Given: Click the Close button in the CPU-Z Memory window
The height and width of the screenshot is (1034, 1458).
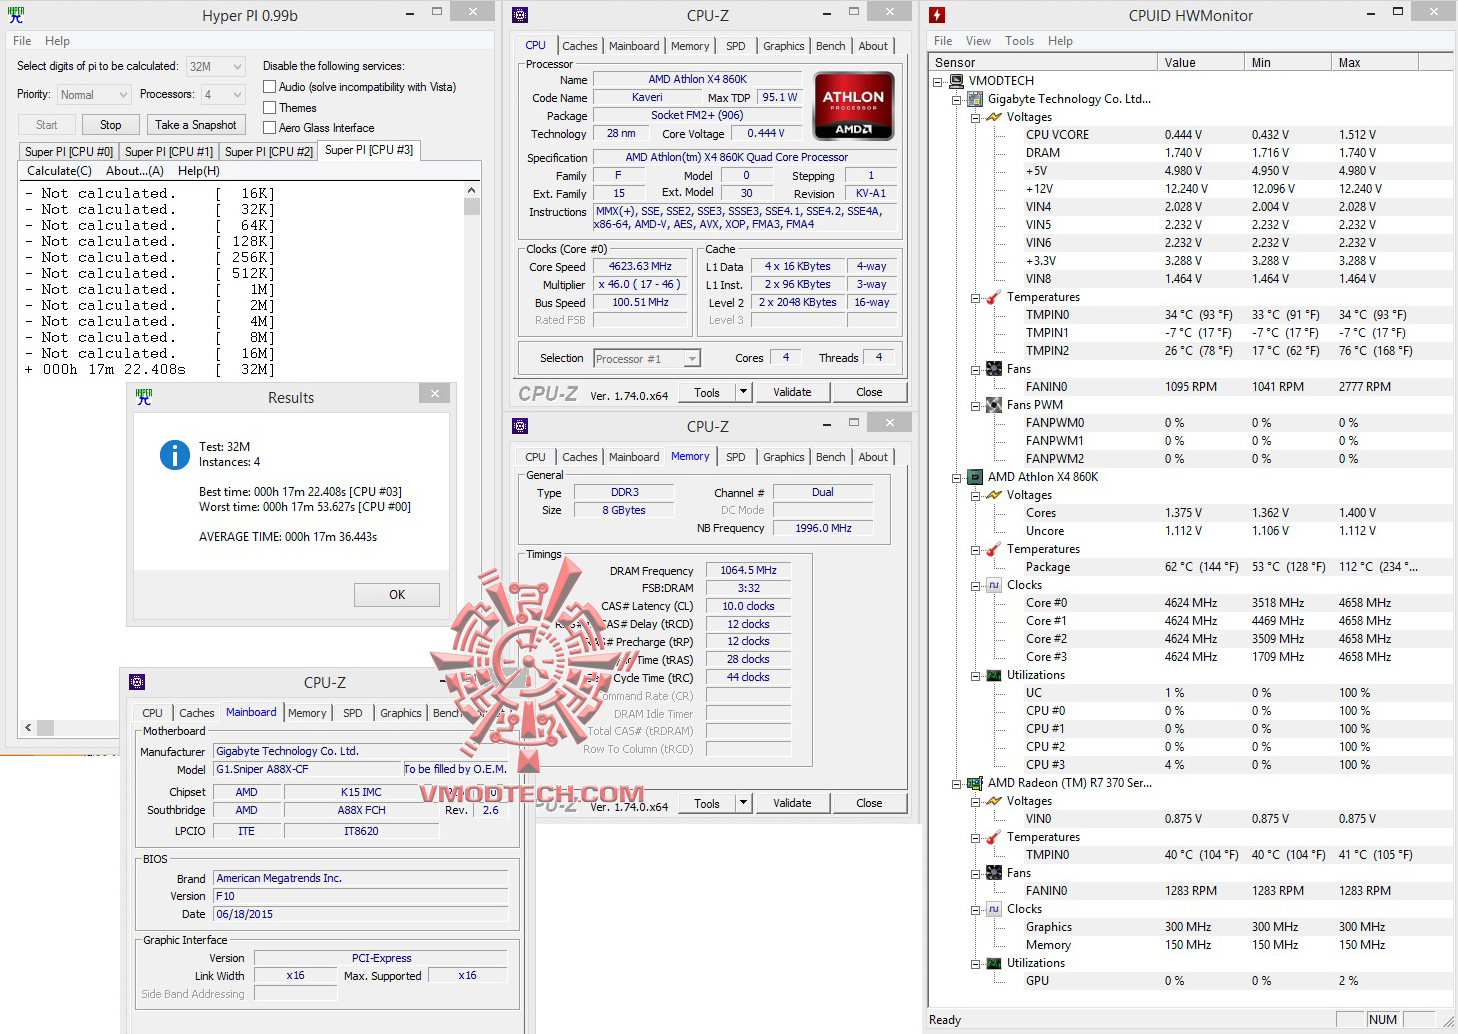Looking at the screenshot, I should (x=869, y=803).
